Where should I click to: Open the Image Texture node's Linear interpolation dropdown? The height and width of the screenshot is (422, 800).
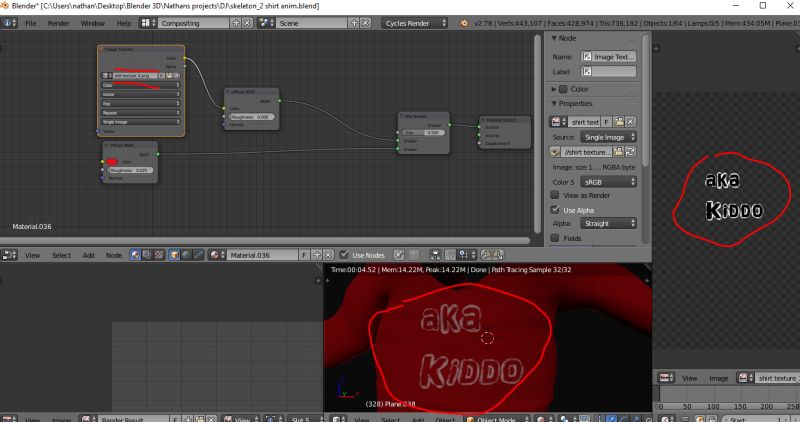[x=140, y=94]
